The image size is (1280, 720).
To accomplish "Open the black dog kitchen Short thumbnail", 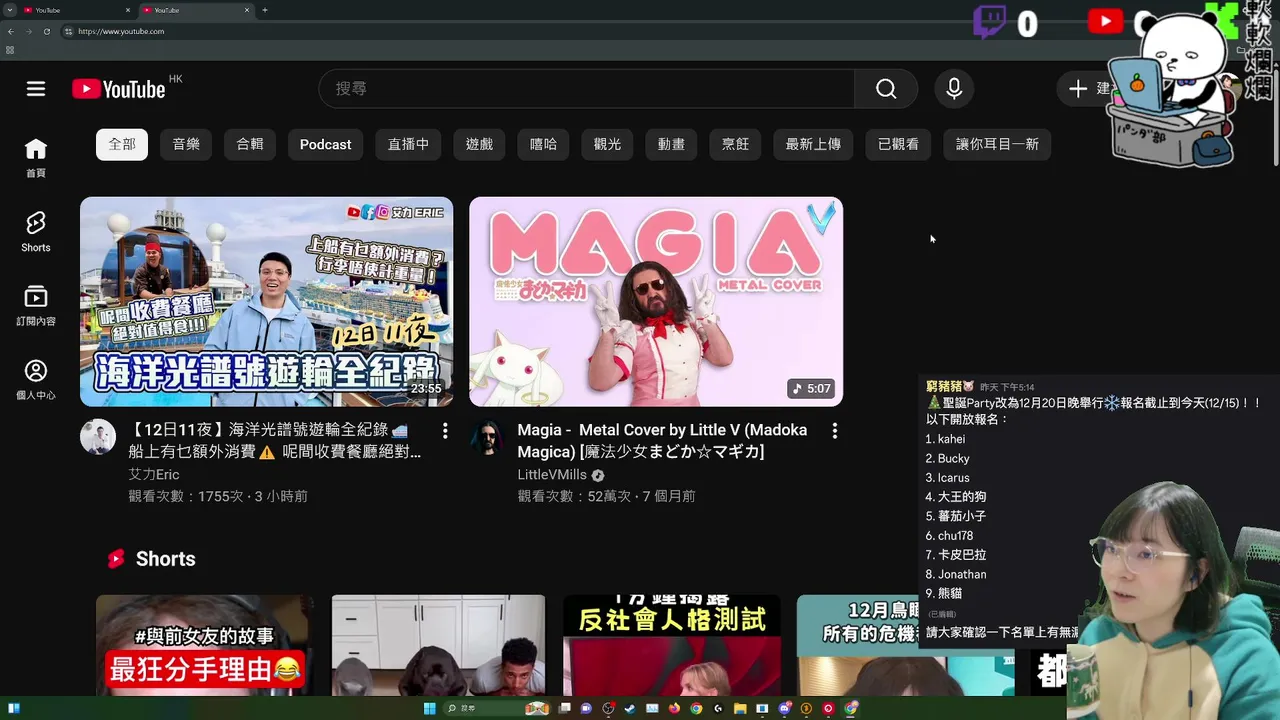I will (438, 646).
